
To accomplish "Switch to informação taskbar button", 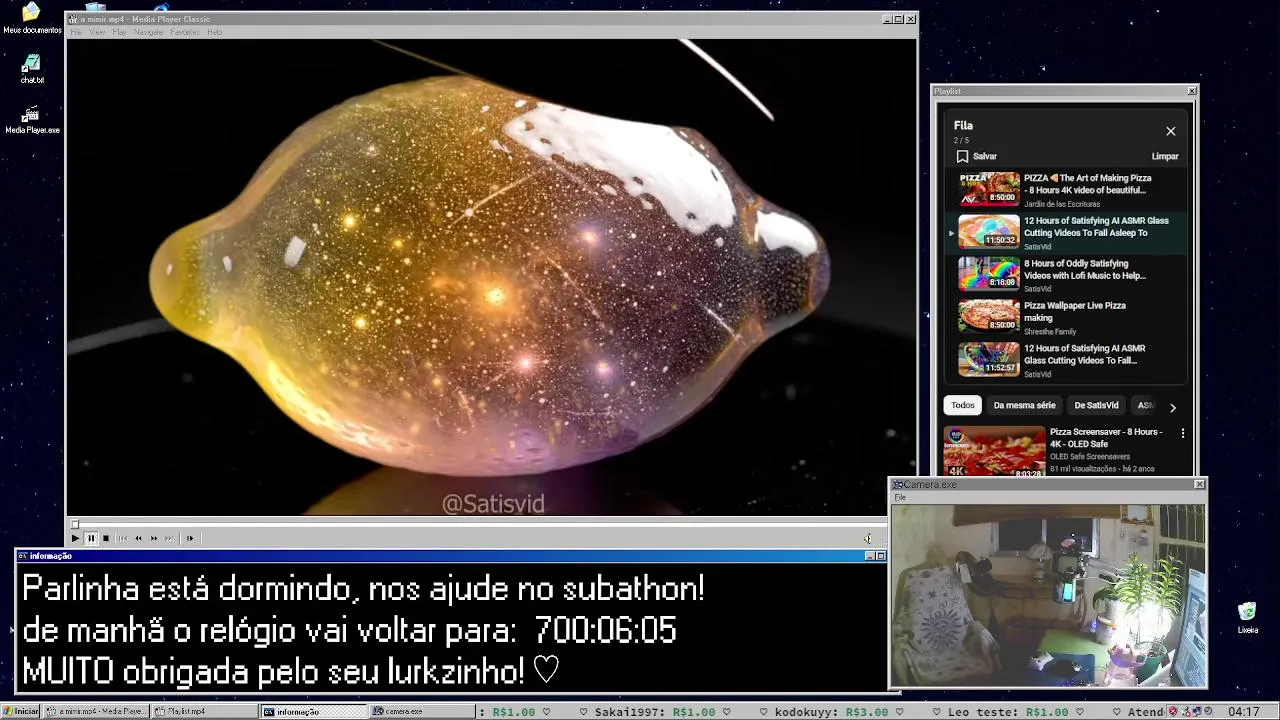I will pos(314,711).
